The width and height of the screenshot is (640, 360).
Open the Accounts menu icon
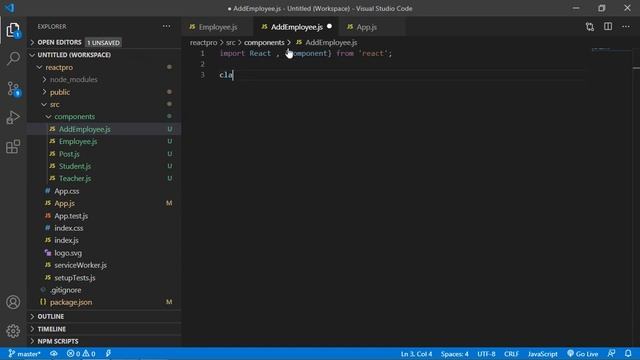click(13, 302)
